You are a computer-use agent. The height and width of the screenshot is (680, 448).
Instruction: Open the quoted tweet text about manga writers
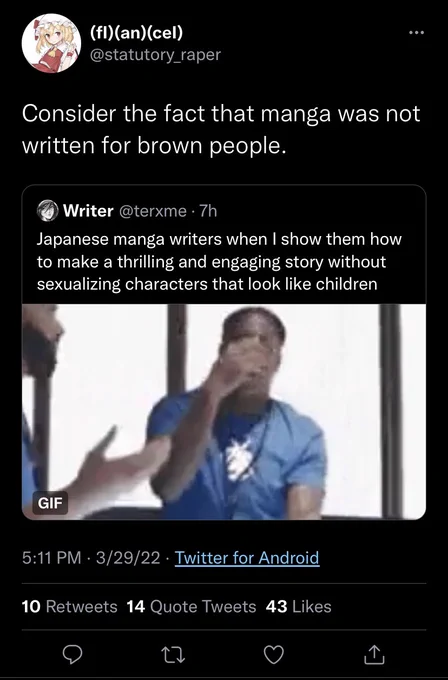[x=219, y=262]
